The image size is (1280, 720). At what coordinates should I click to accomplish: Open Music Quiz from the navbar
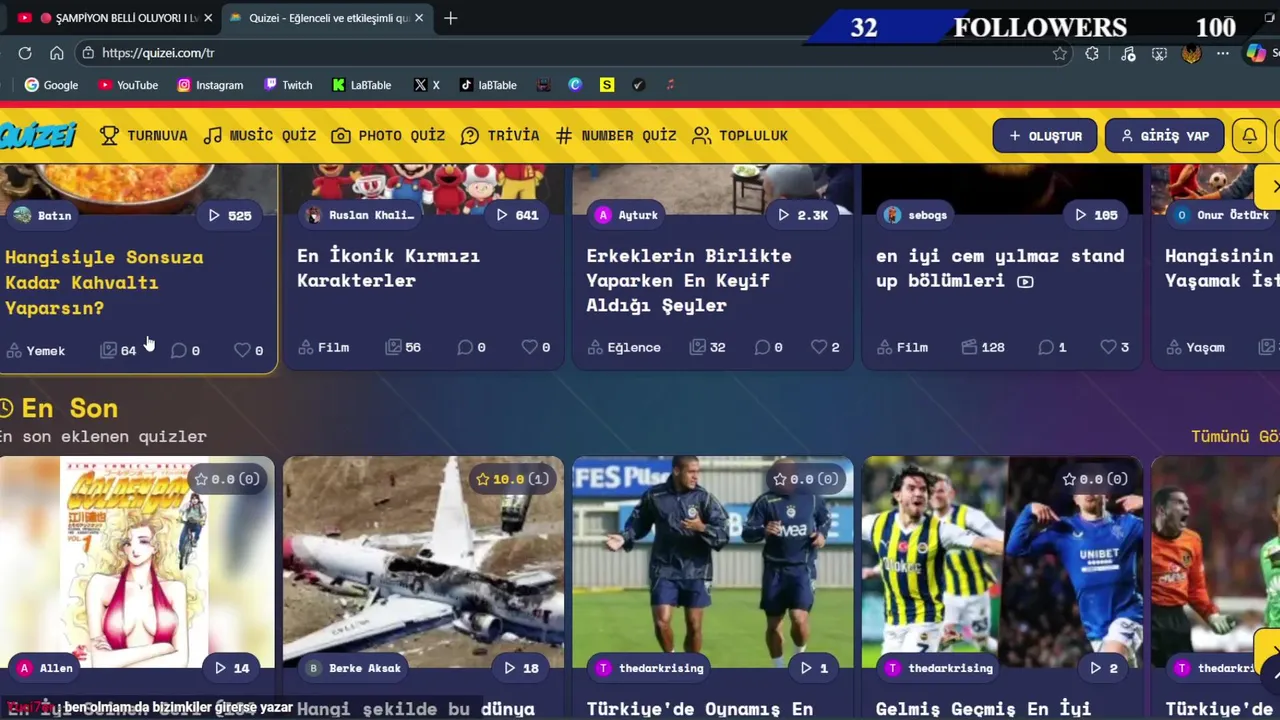(260, 135)
